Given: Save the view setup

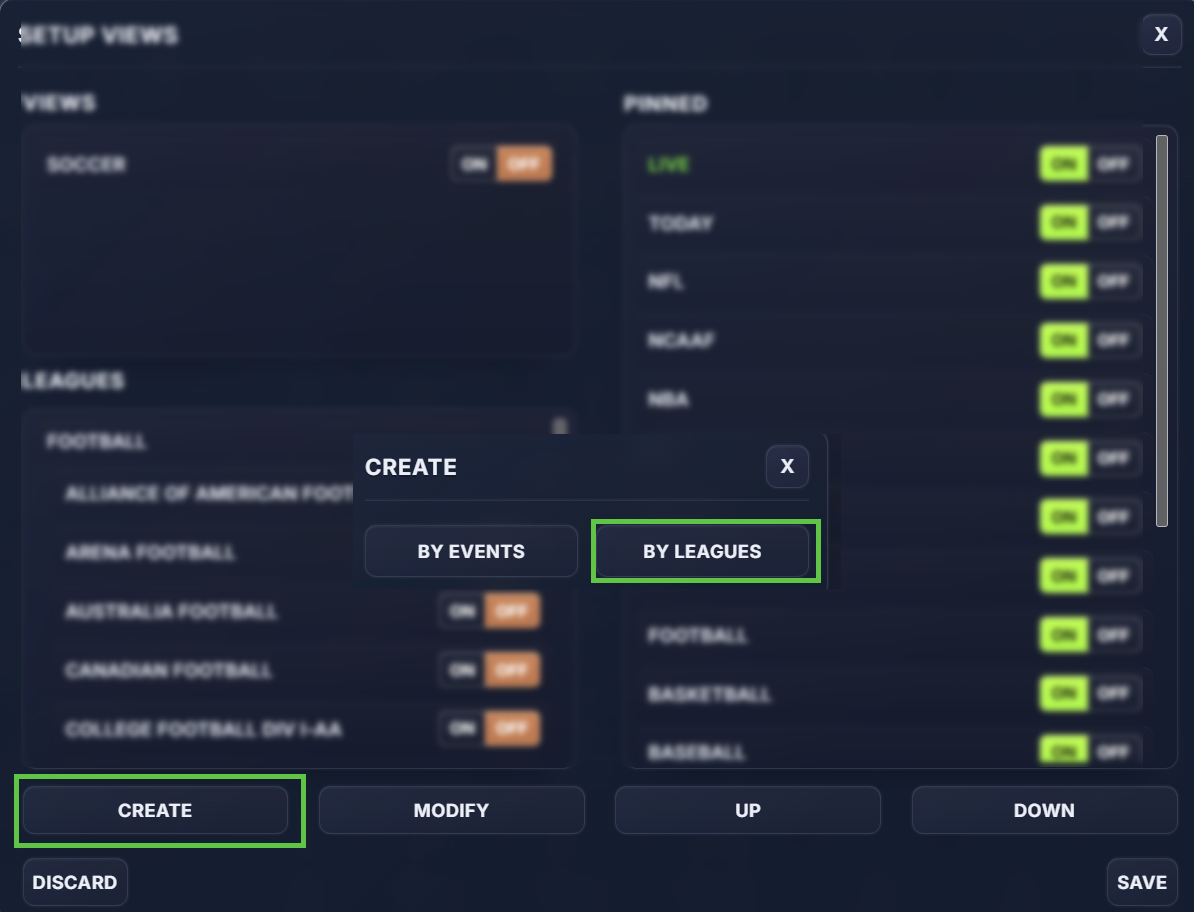Looking at the screenshot, I should pyautogui.click(x=1141, y=882).
